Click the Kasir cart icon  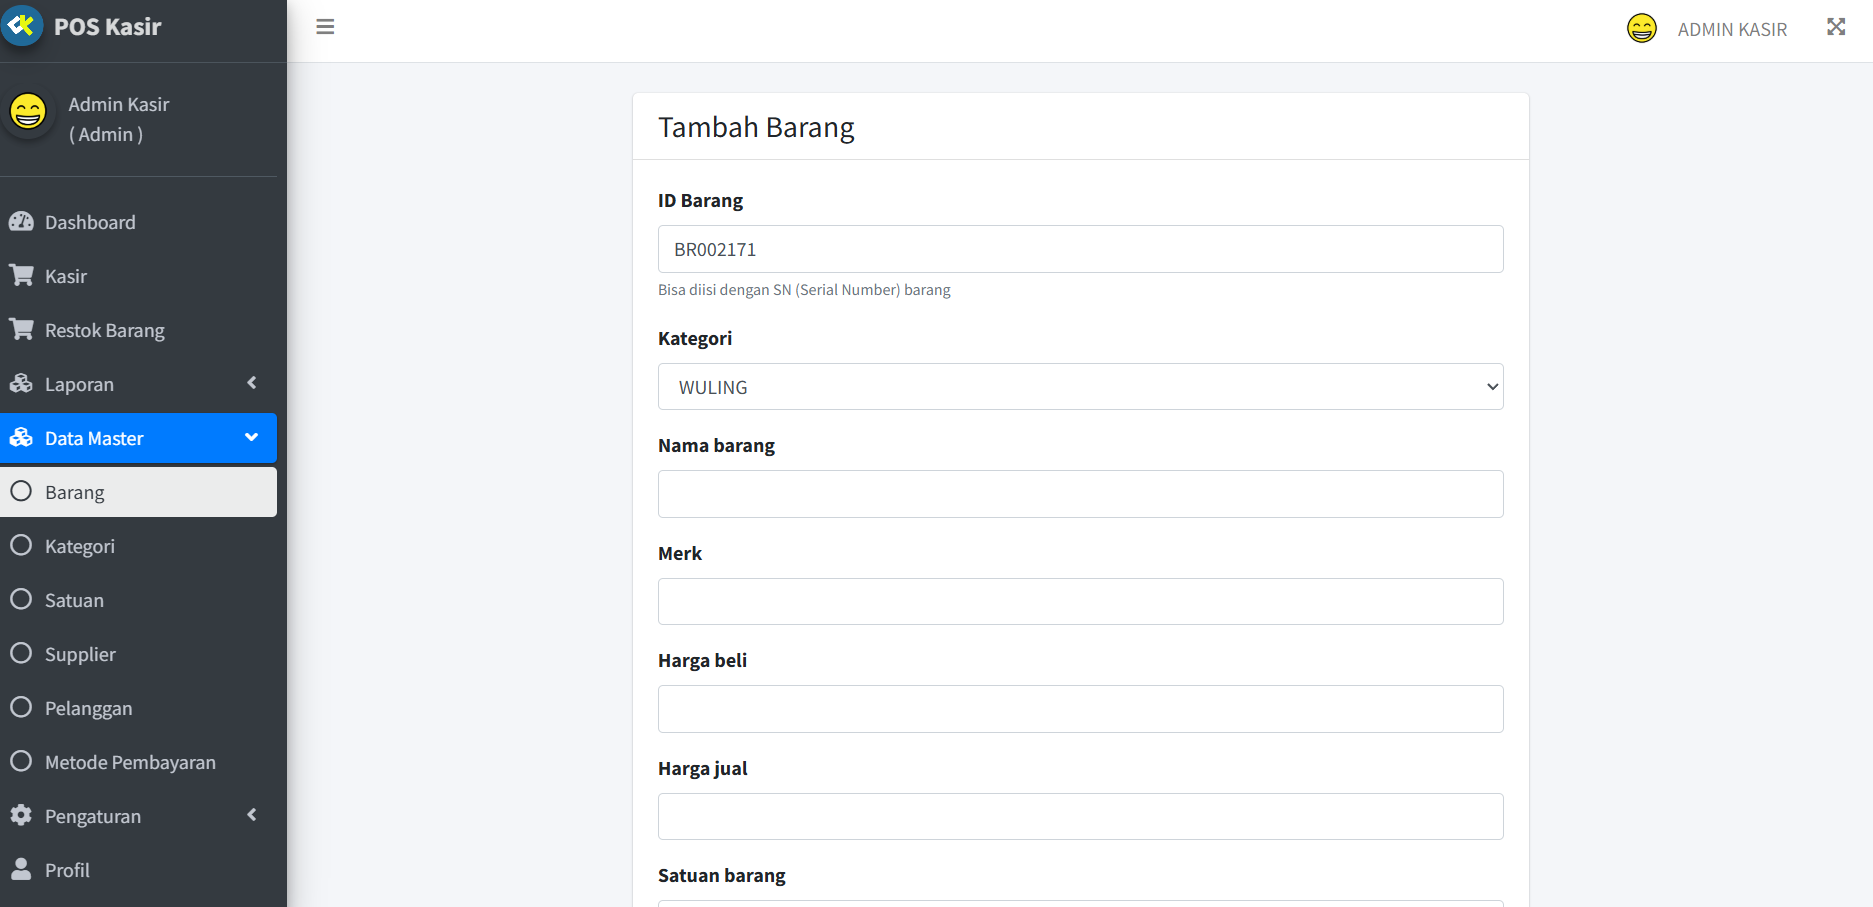[x=21, y=275]
